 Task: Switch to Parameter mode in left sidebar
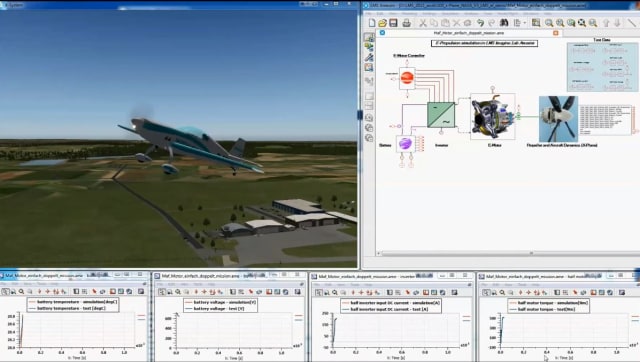[369, 58]
